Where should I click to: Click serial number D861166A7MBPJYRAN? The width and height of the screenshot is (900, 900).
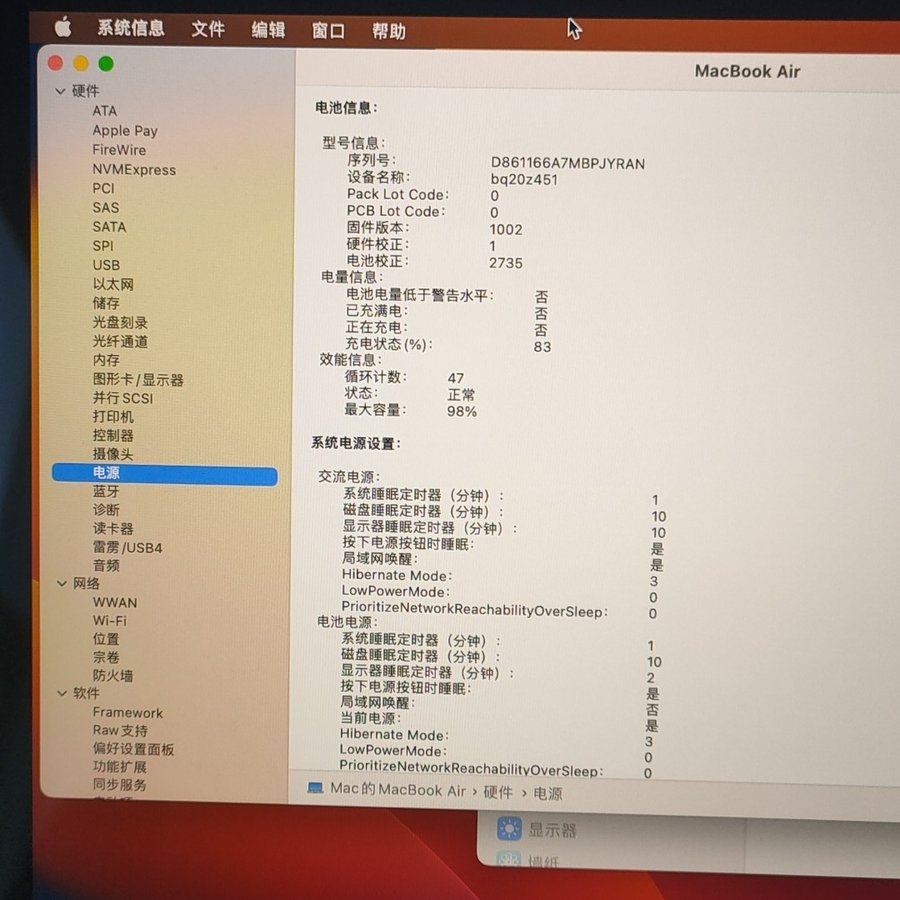pyautogui.click(x=568, y=164)
